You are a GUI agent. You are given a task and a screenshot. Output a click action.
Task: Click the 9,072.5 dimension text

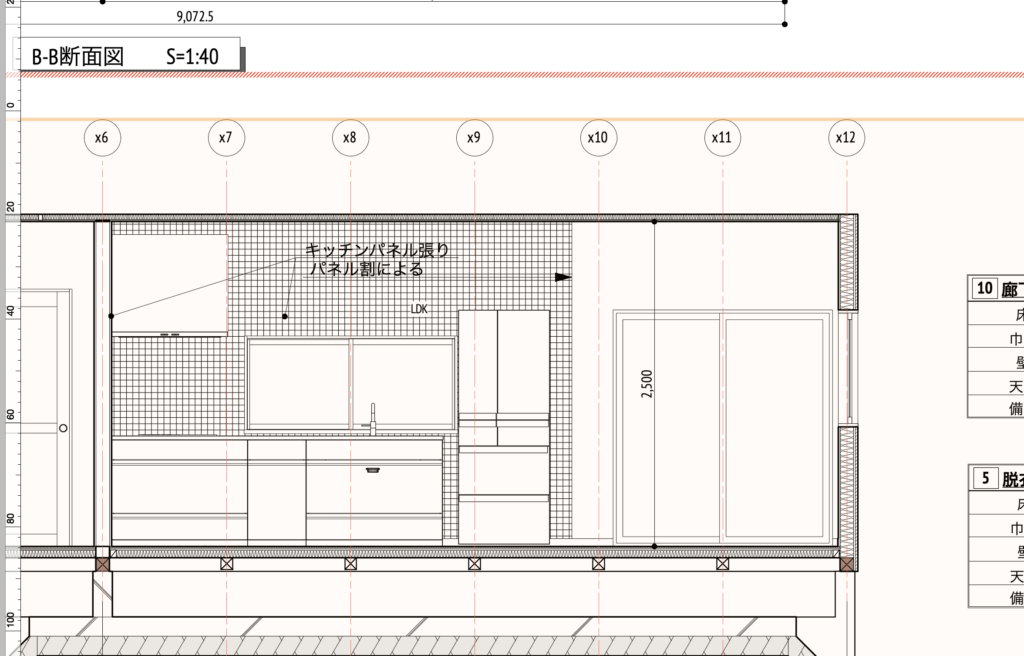pos(198,17)
